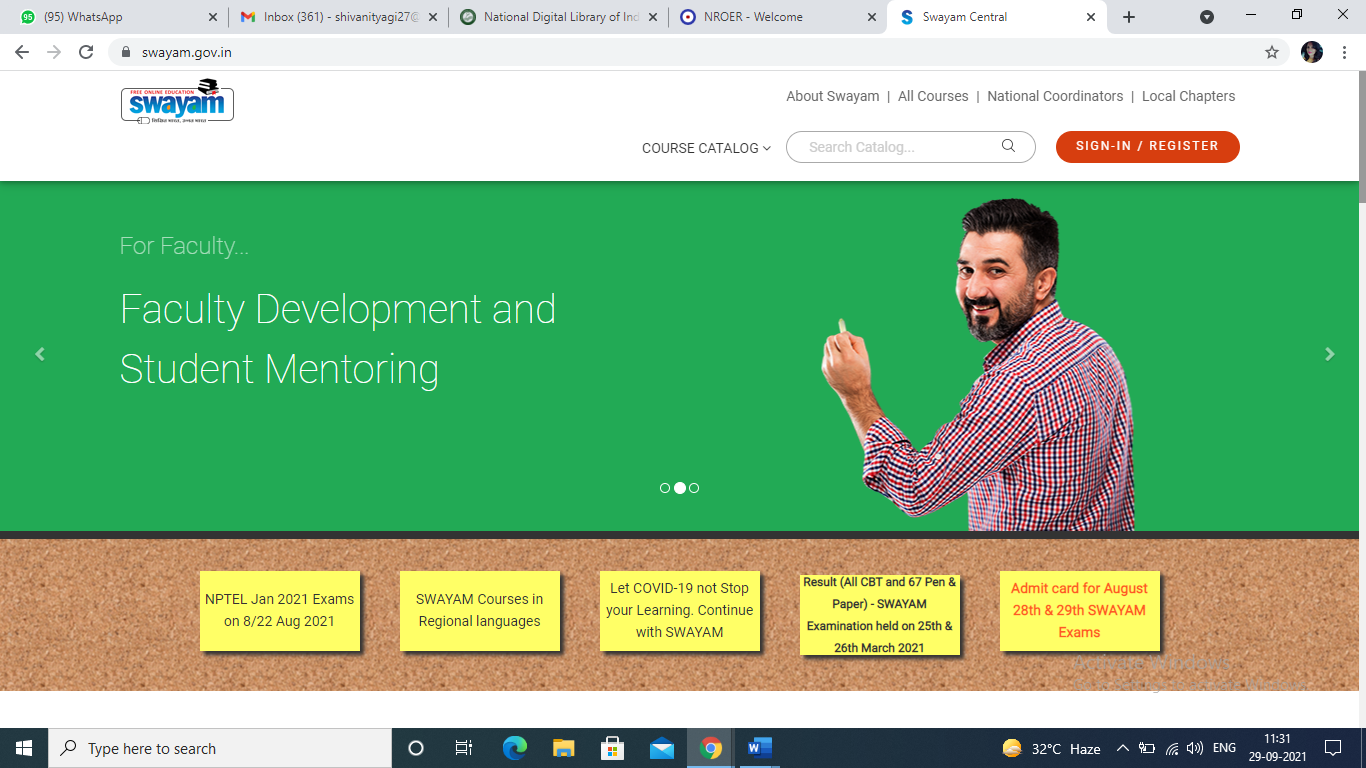Click the search magnifier icon in Search Catalog
This screenshot has width=1366, height=768.
pyautogui.click(x=1008, y=146)
